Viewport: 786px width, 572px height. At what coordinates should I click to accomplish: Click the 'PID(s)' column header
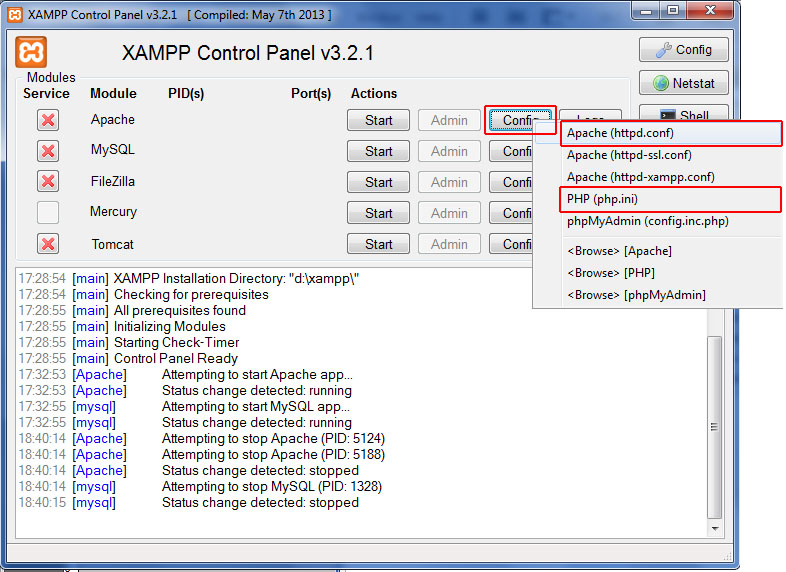tap(186, 94)
